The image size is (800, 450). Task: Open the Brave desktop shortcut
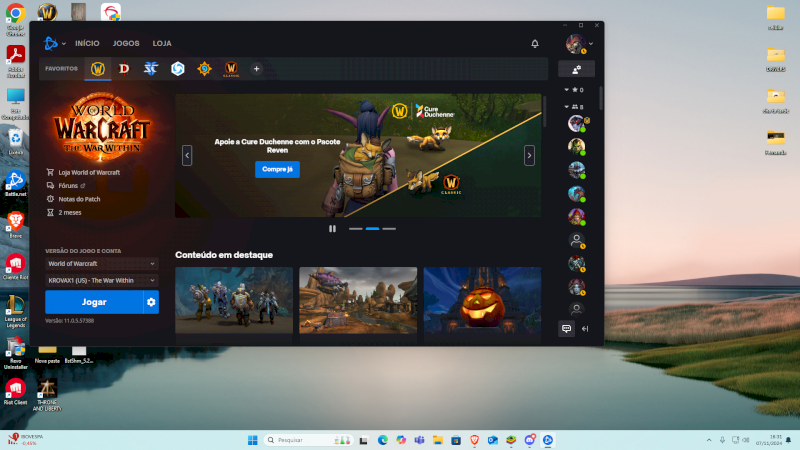(15, 225)
